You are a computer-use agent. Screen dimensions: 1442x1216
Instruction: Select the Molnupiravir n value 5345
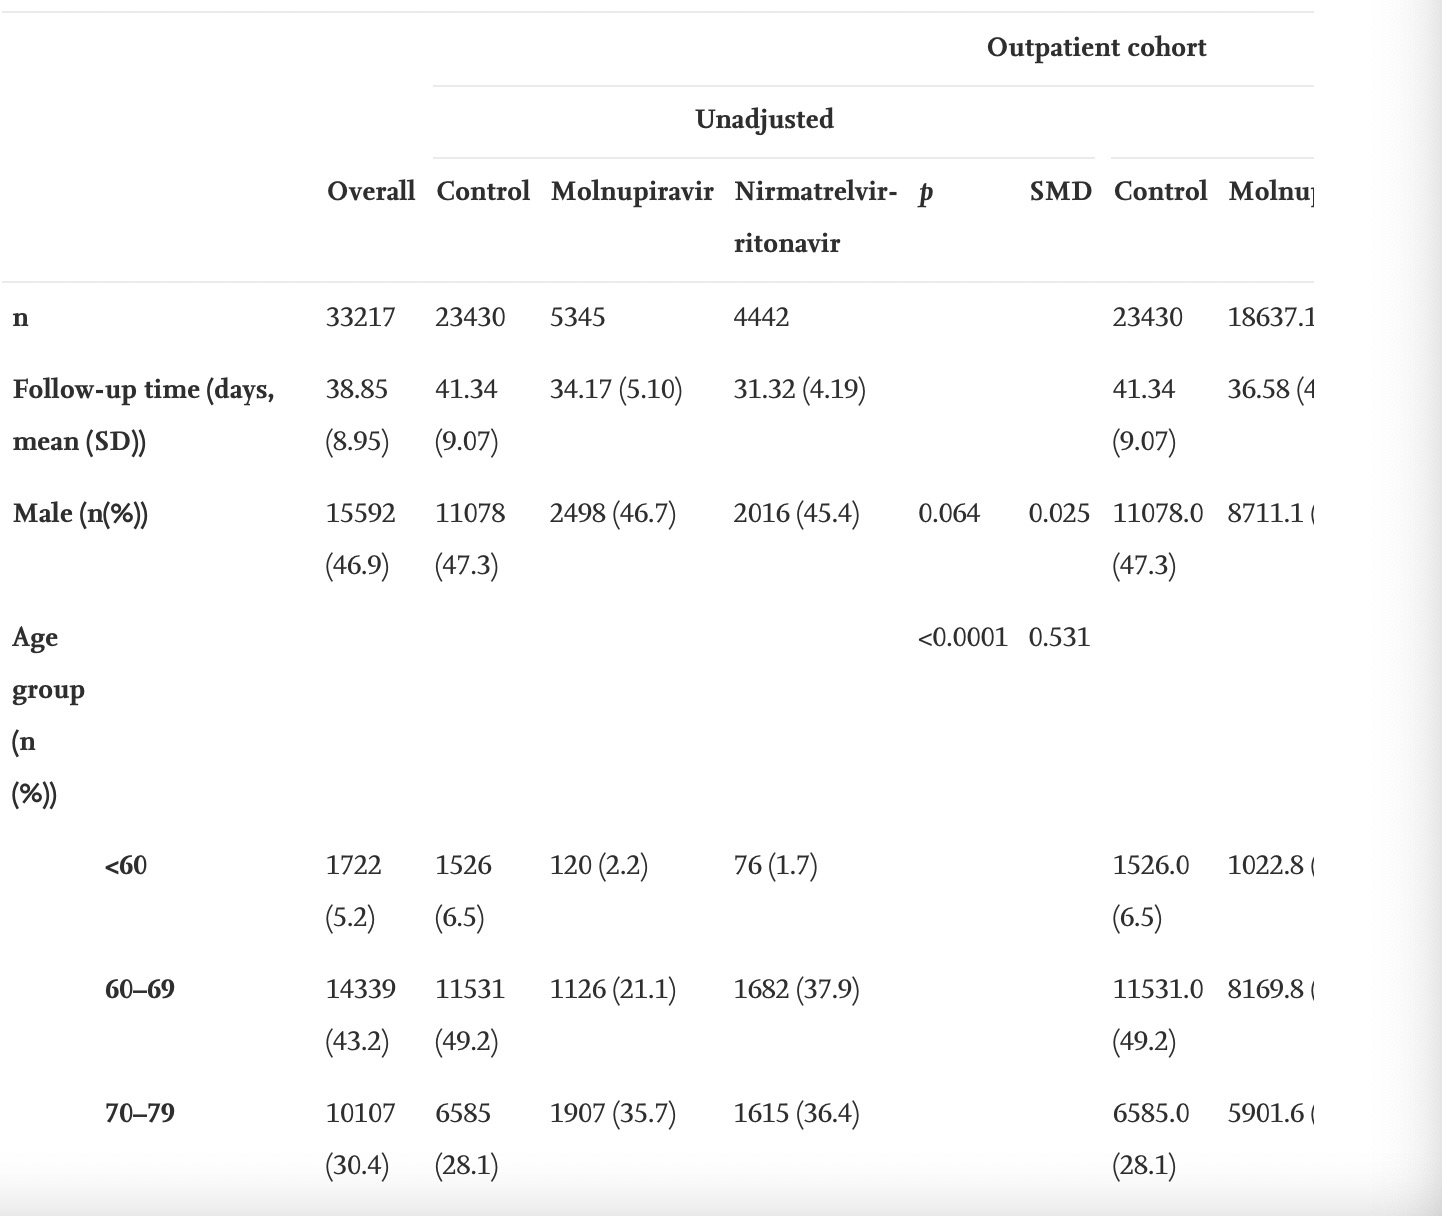tap(577, 318)
